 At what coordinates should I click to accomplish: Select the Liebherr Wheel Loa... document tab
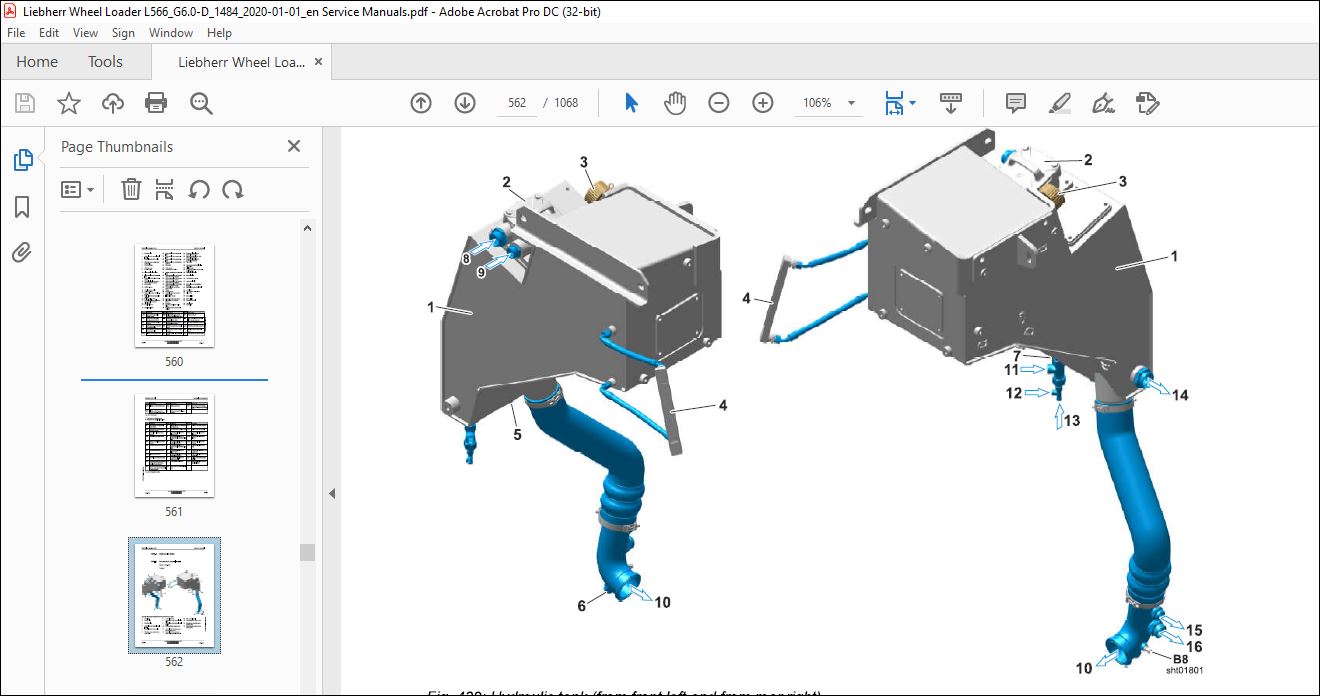(241, 62)
